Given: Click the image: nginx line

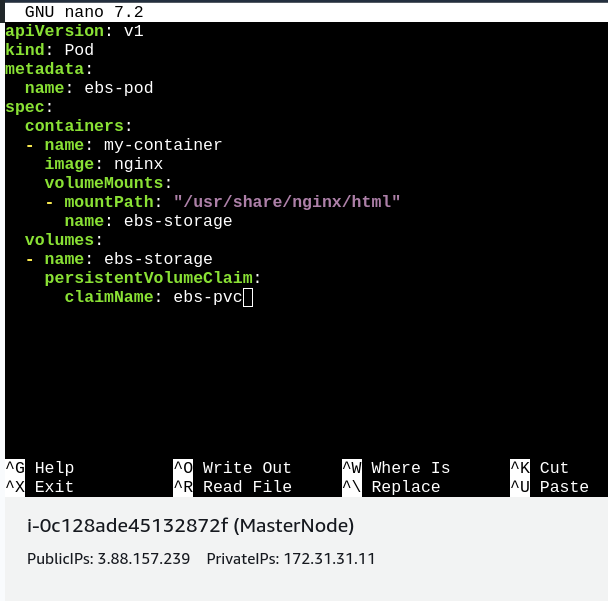Looking at the screenshot, I should (104, 164).
